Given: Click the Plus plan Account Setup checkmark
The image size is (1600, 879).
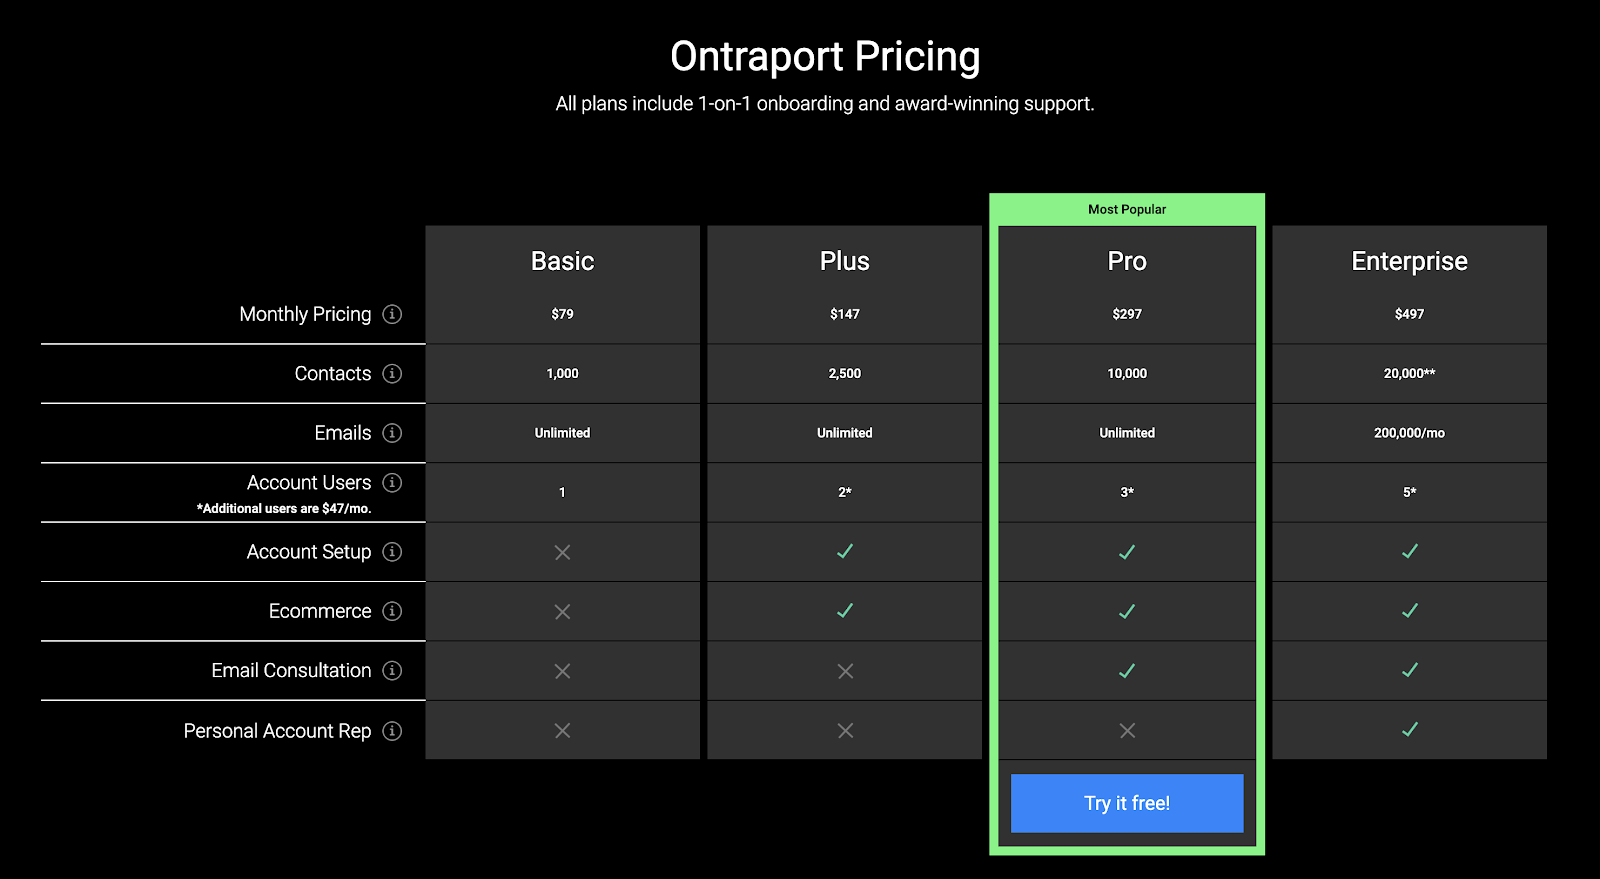Looking at the screenshot, I should (845, 551).
